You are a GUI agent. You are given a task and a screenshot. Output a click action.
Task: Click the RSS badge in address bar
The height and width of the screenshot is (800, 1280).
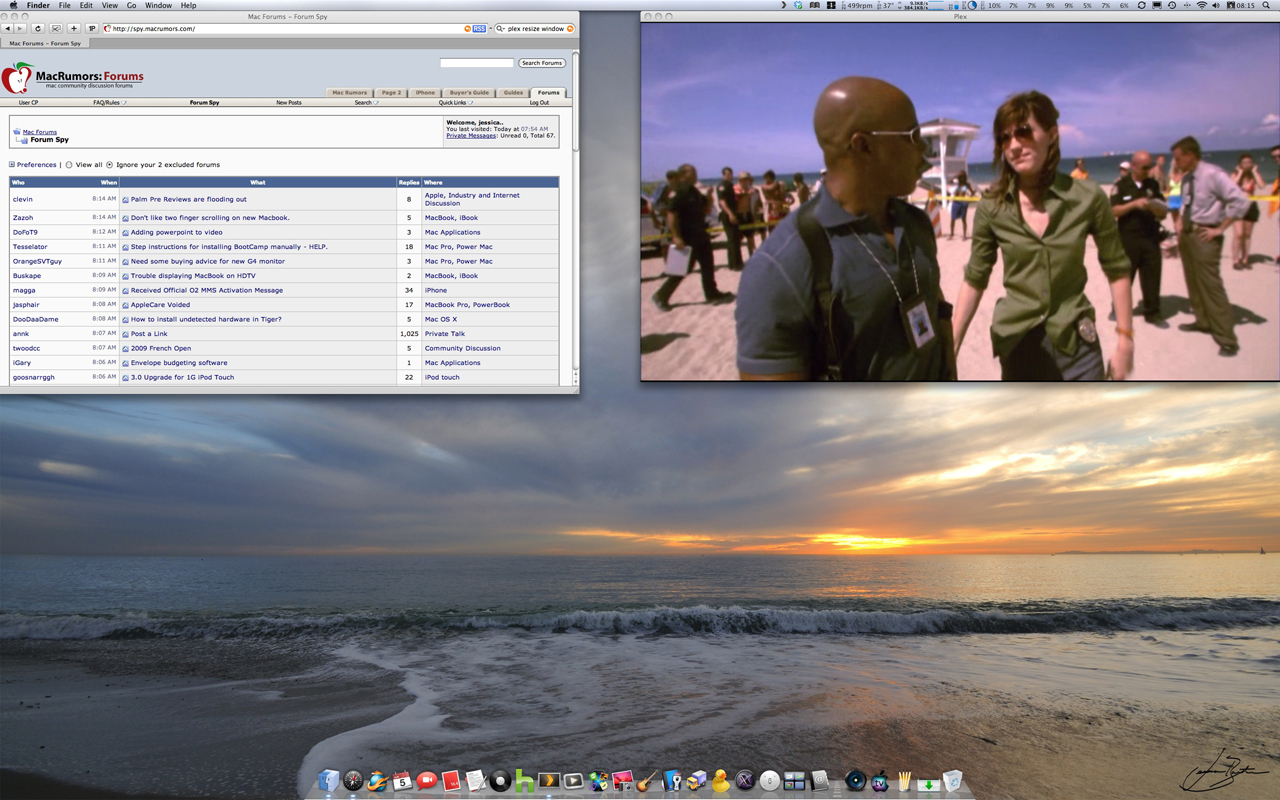point(479,29)
